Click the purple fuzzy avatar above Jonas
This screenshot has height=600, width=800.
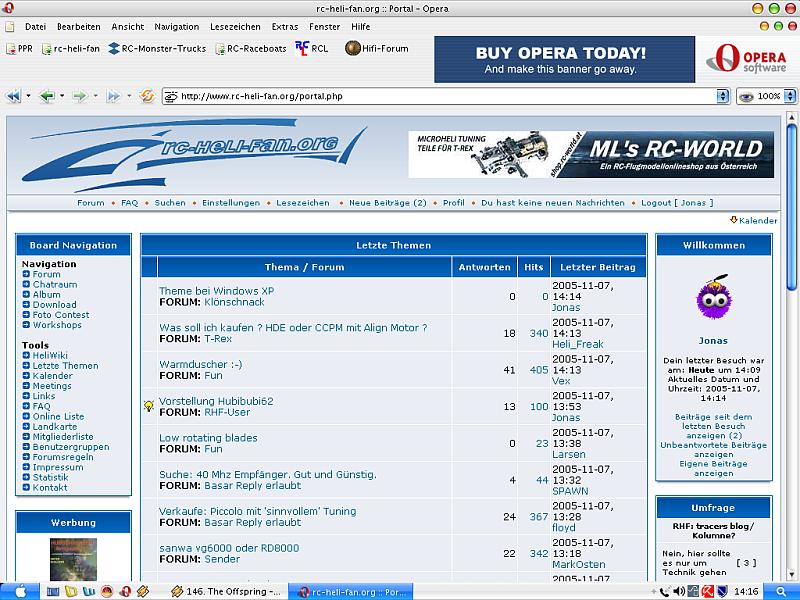click(714, 298)
